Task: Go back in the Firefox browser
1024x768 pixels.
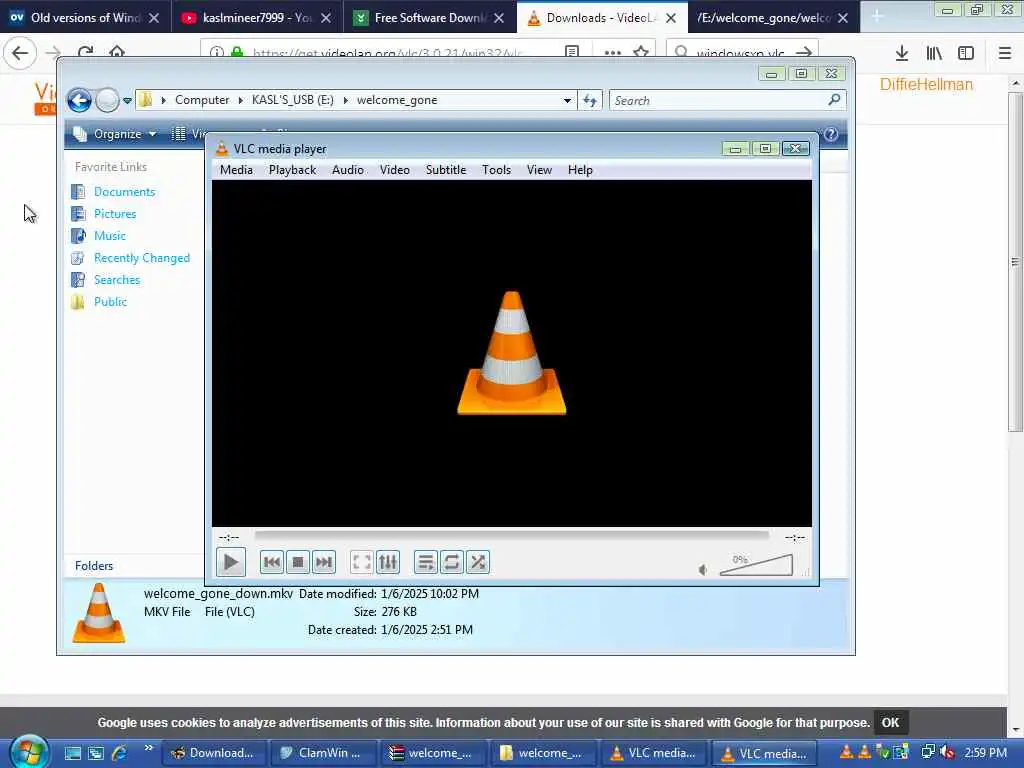Action: pyautogui.click(x=20, y=53)
